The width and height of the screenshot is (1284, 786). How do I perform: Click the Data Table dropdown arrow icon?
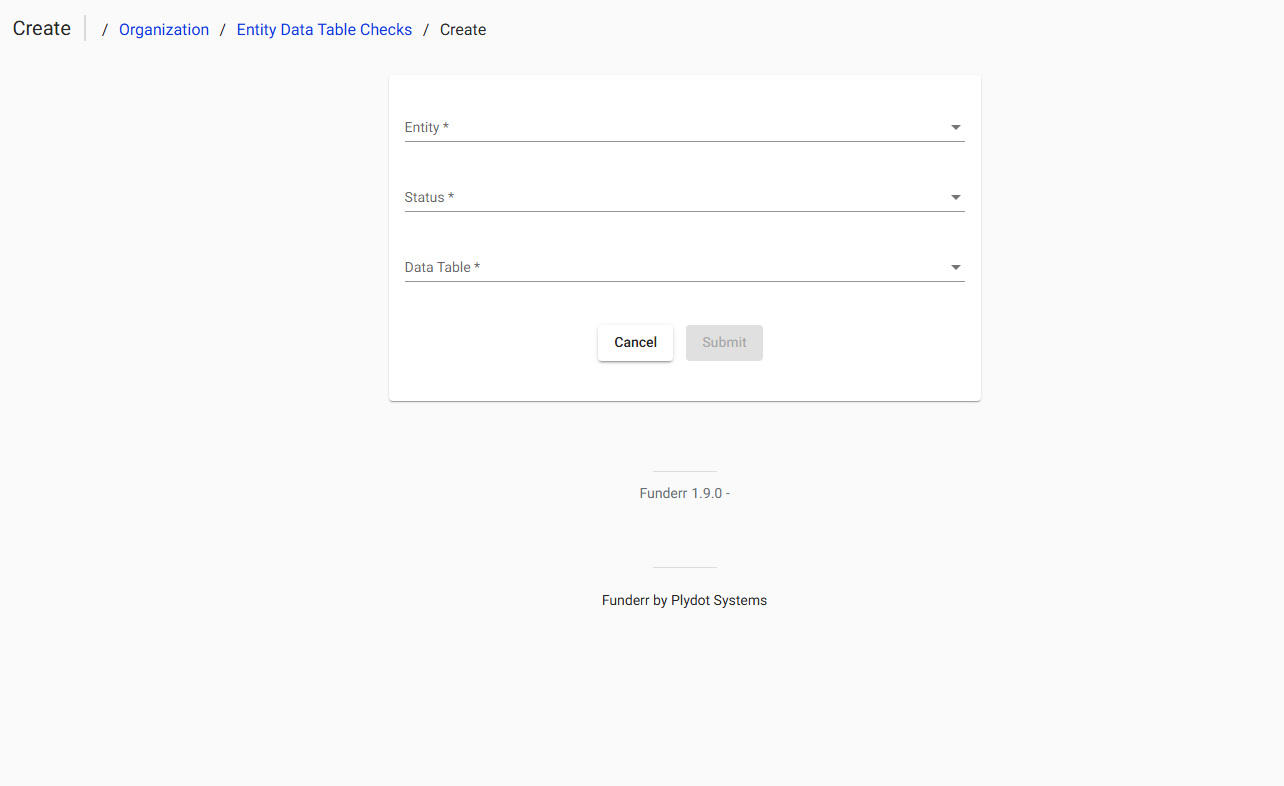[955, 267]
